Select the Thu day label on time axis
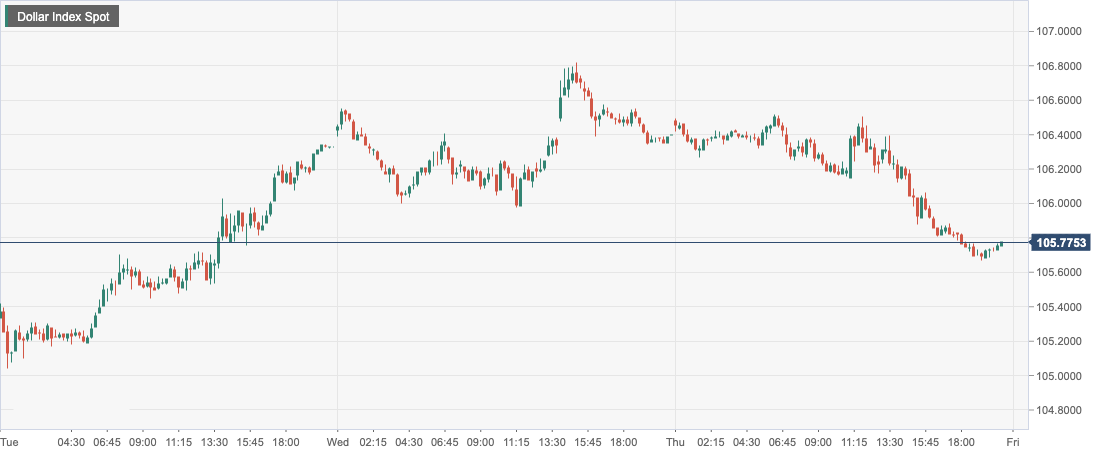 (675, 442)
